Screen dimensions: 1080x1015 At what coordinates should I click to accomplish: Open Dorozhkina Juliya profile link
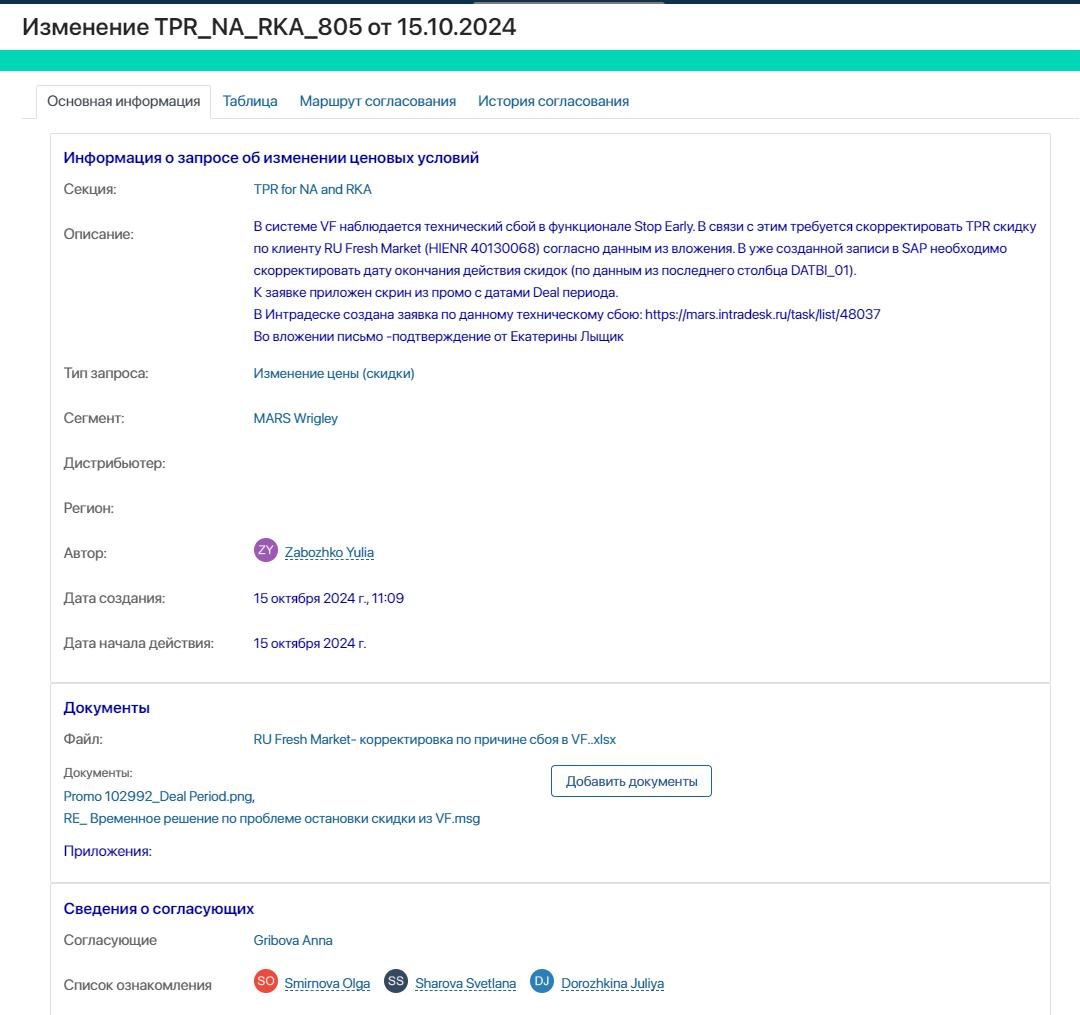(612, 983)
